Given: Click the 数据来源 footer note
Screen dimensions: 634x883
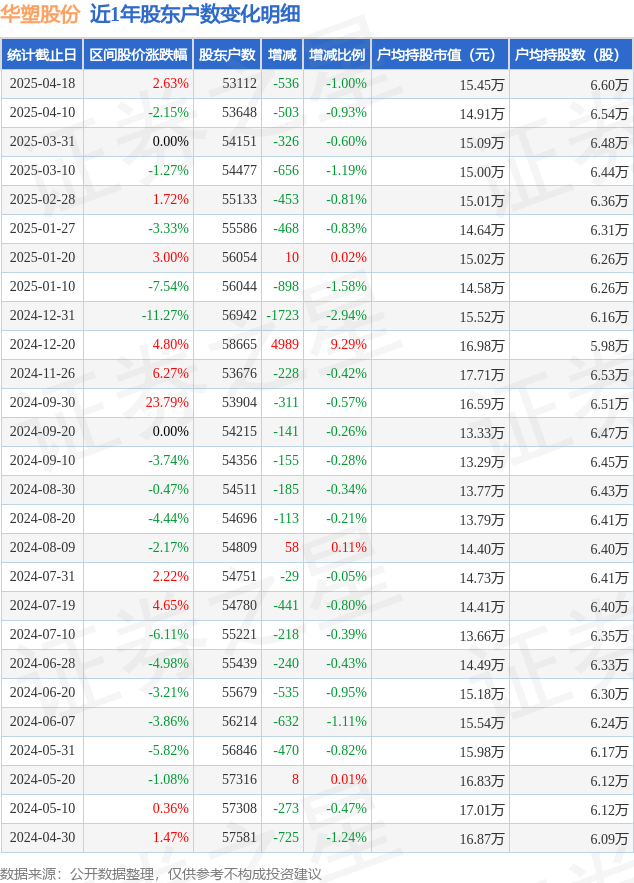Looking at the screenshot, I should (x=160, y=873).
